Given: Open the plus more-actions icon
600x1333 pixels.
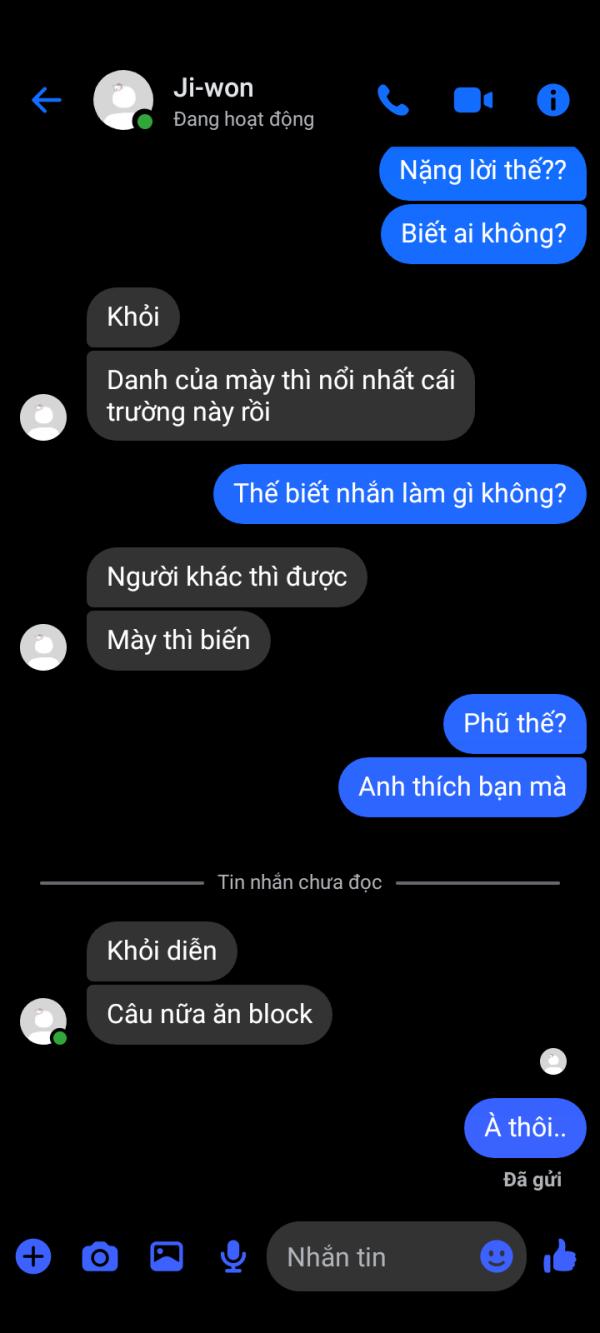Looking at the screenshot, I should coord(33,1255).
